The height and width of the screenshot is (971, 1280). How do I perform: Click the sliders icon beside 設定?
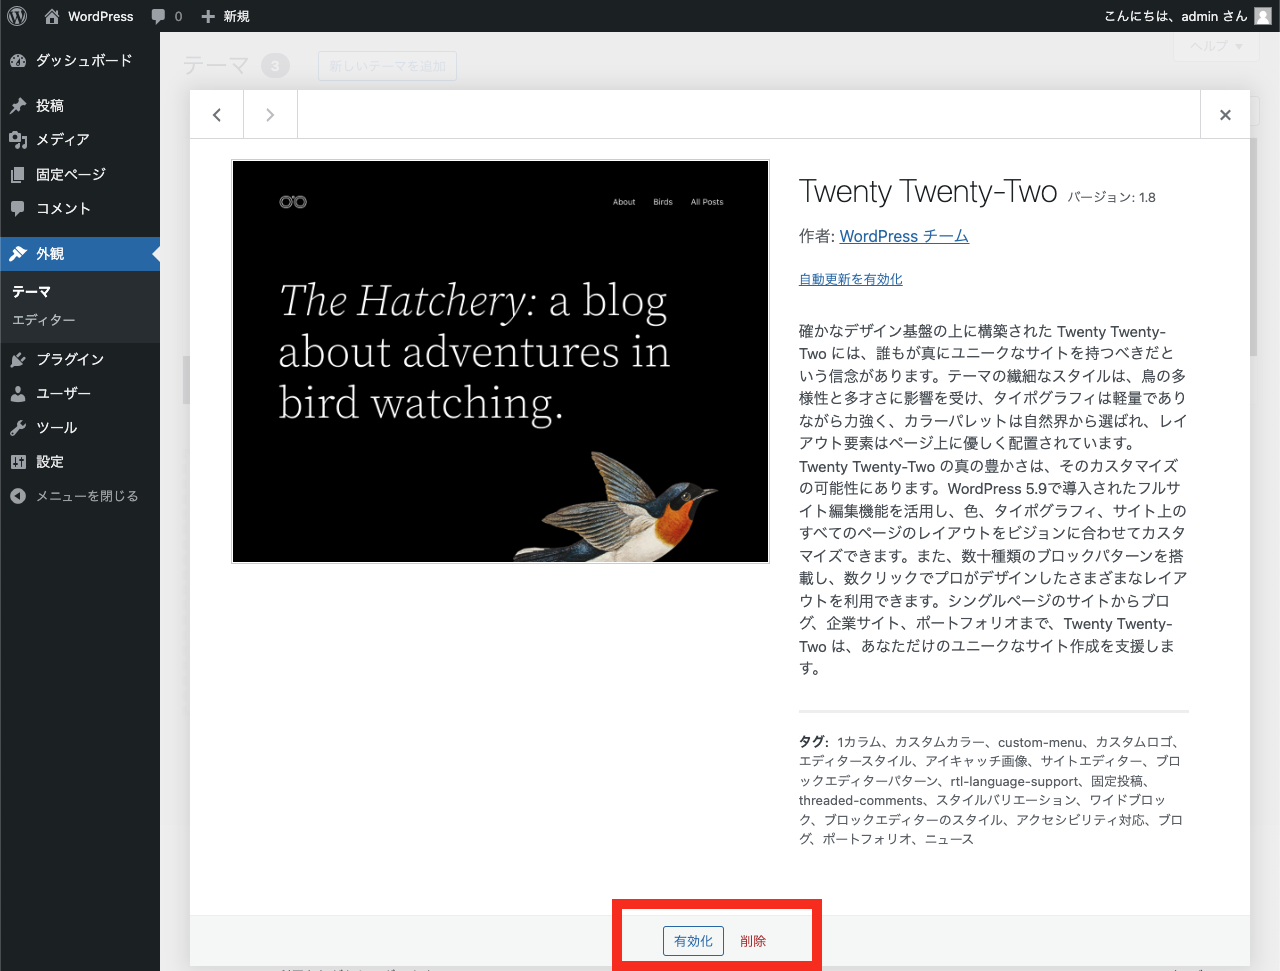[18, 462]
